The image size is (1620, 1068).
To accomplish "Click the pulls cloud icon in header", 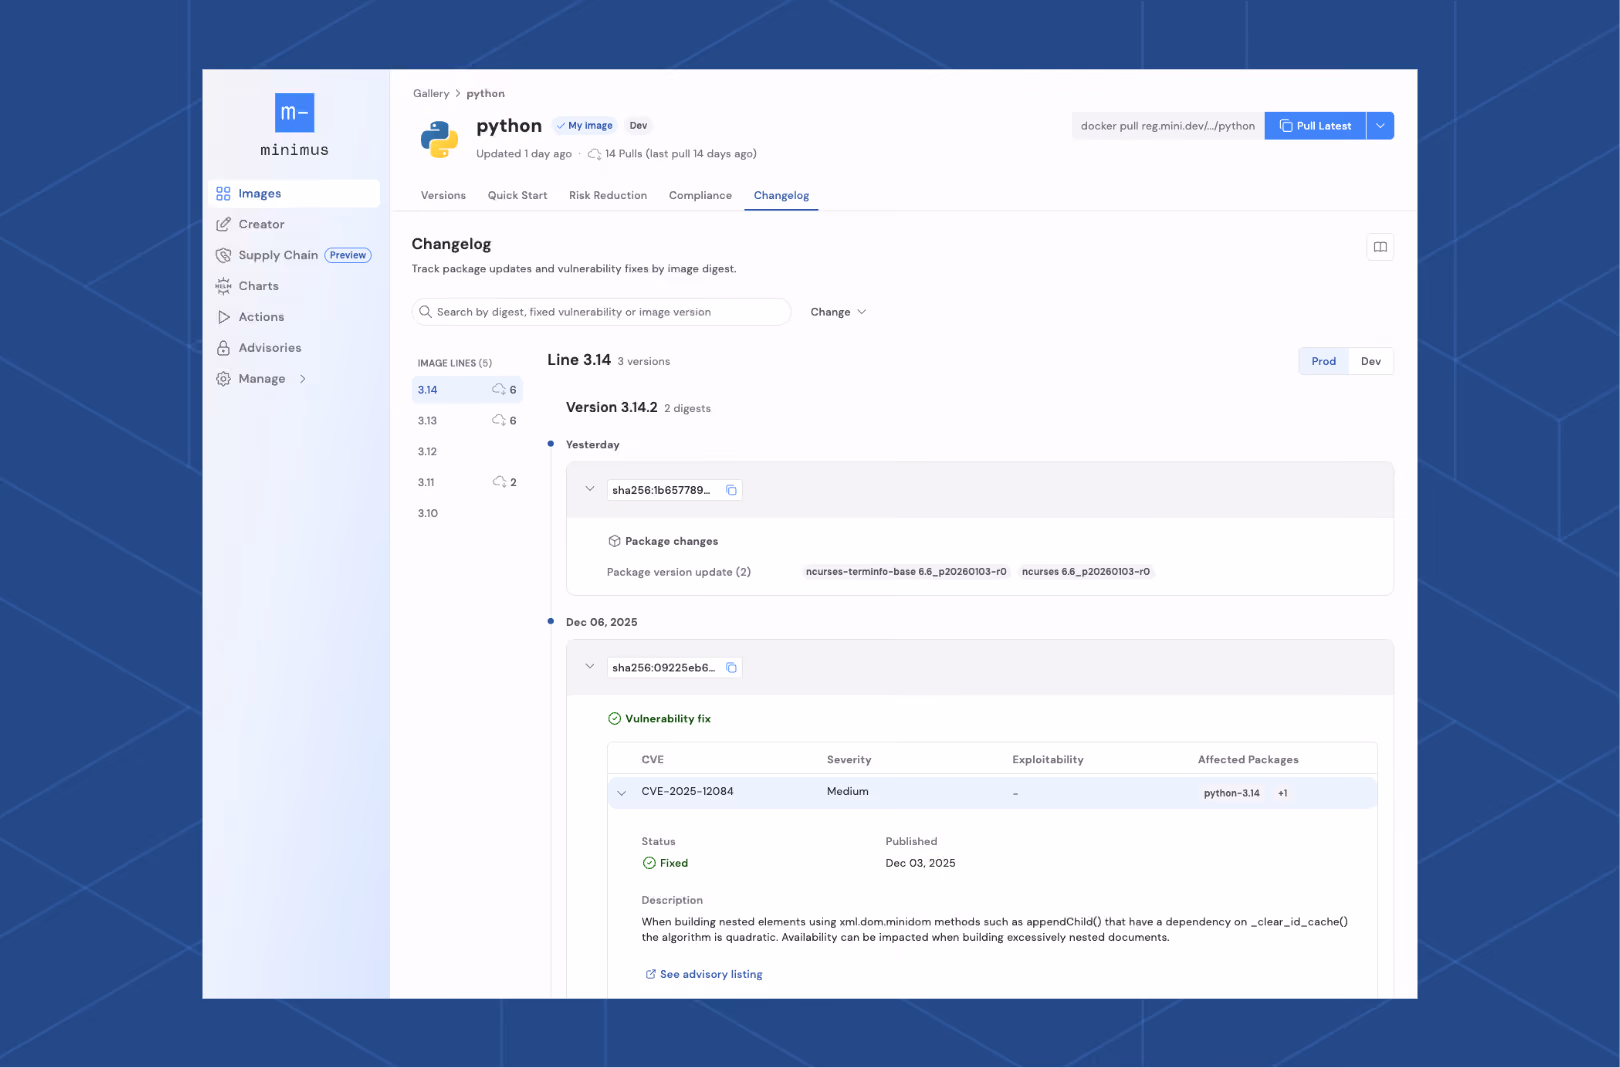I will click(x=594, y=154).
